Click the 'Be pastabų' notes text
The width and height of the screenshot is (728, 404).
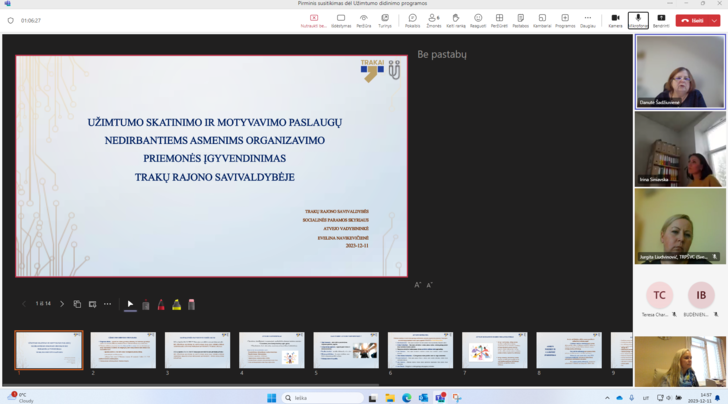click(442, 54)
